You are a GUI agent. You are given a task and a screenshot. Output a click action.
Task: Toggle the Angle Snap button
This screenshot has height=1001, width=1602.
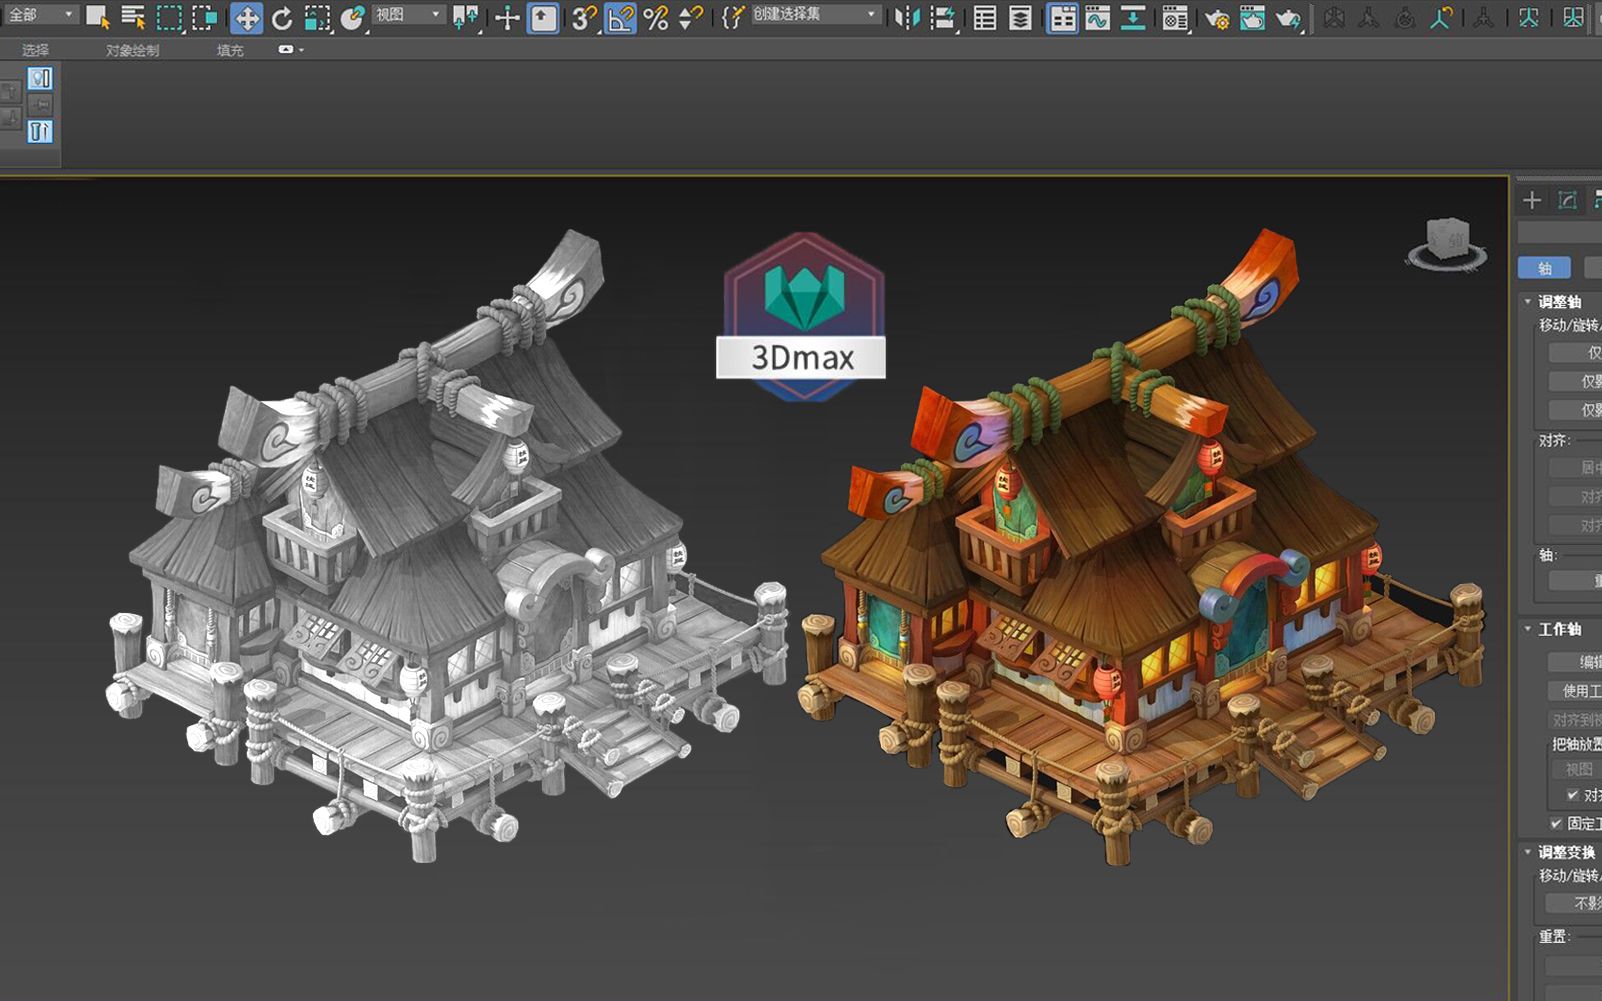[x=622, y=16]
